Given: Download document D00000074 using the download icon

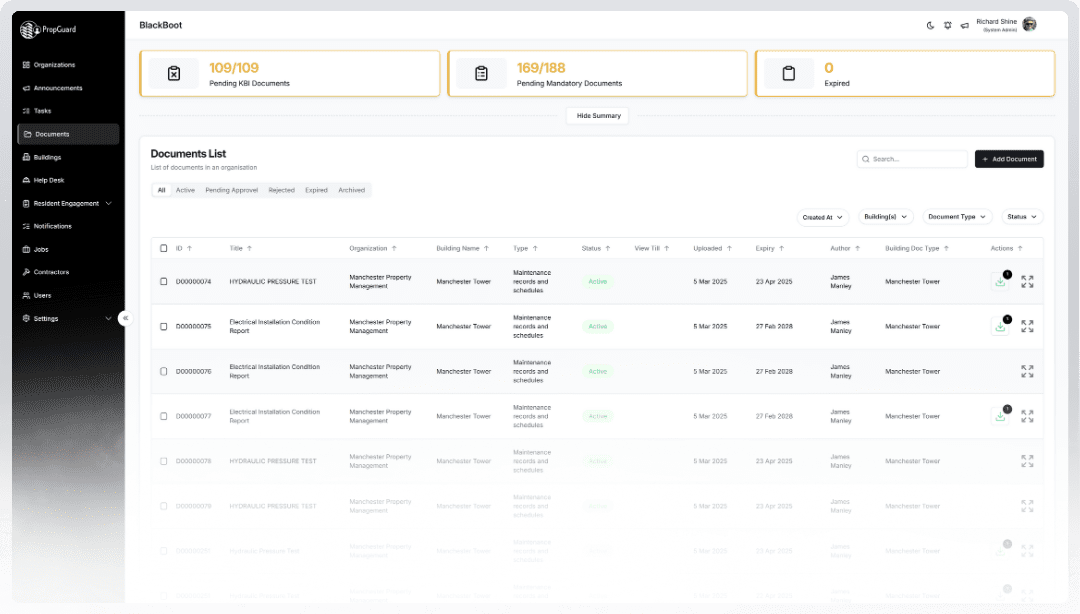Looking at the screenshot, I should point(999,282).
